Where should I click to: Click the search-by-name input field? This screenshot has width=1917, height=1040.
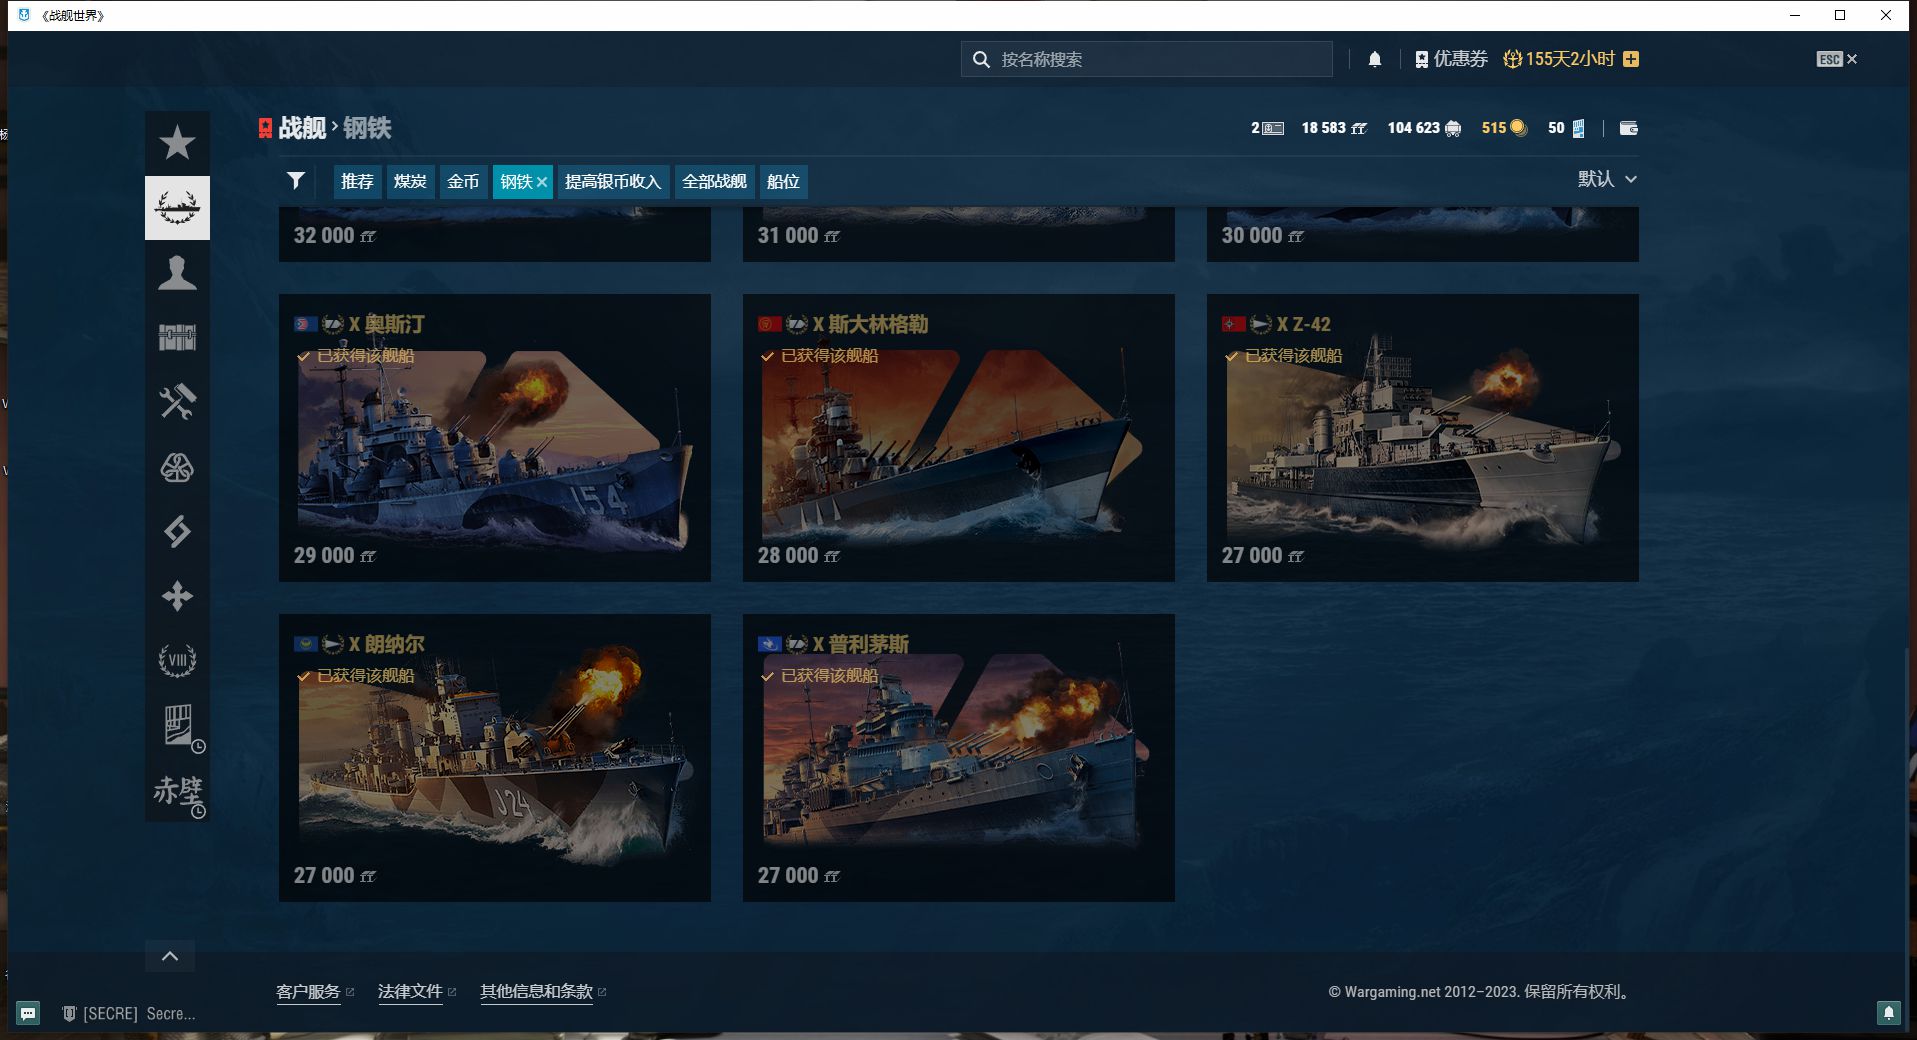1160,59
